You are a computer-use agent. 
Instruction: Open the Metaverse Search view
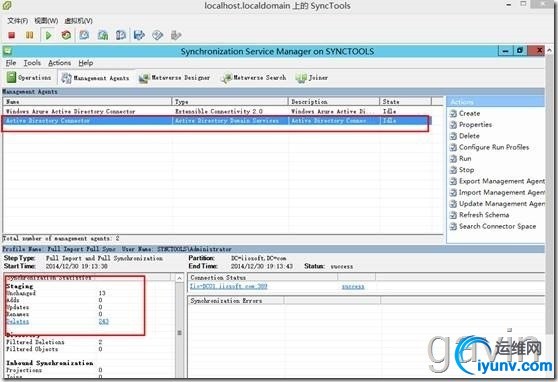coord(254,77)
